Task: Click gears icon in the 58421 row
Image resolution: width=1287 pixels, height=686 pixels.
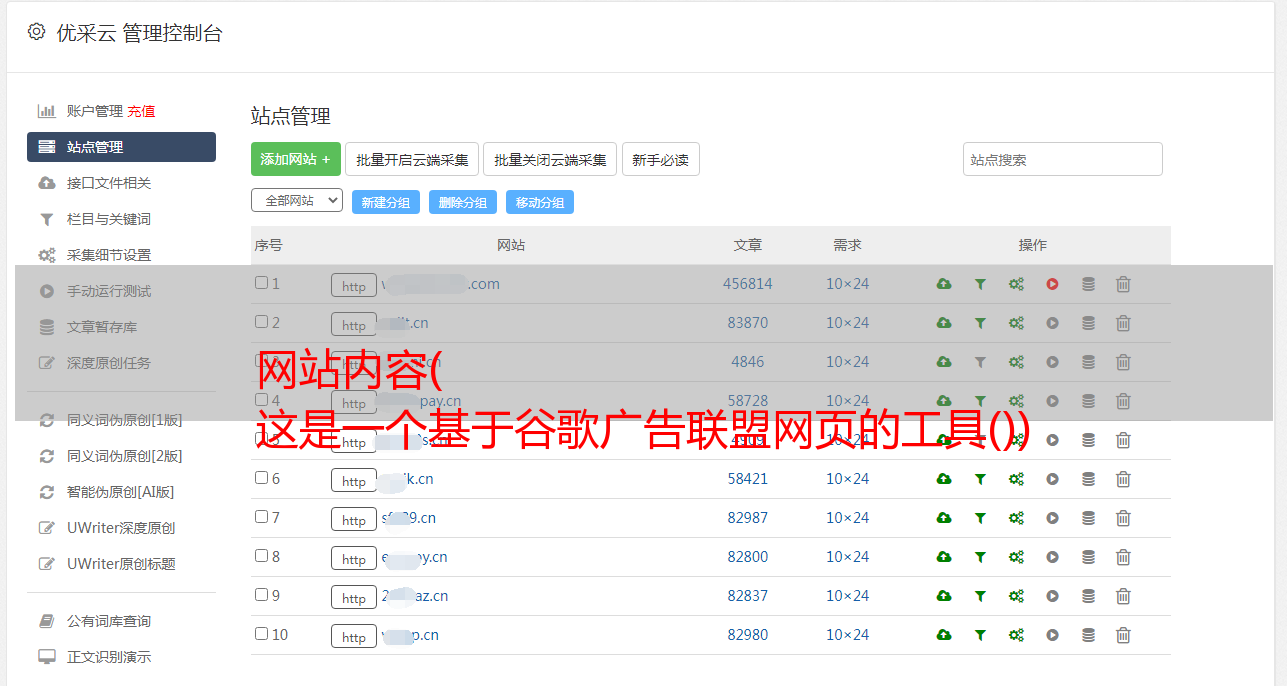Action: tap(1016, 479)
